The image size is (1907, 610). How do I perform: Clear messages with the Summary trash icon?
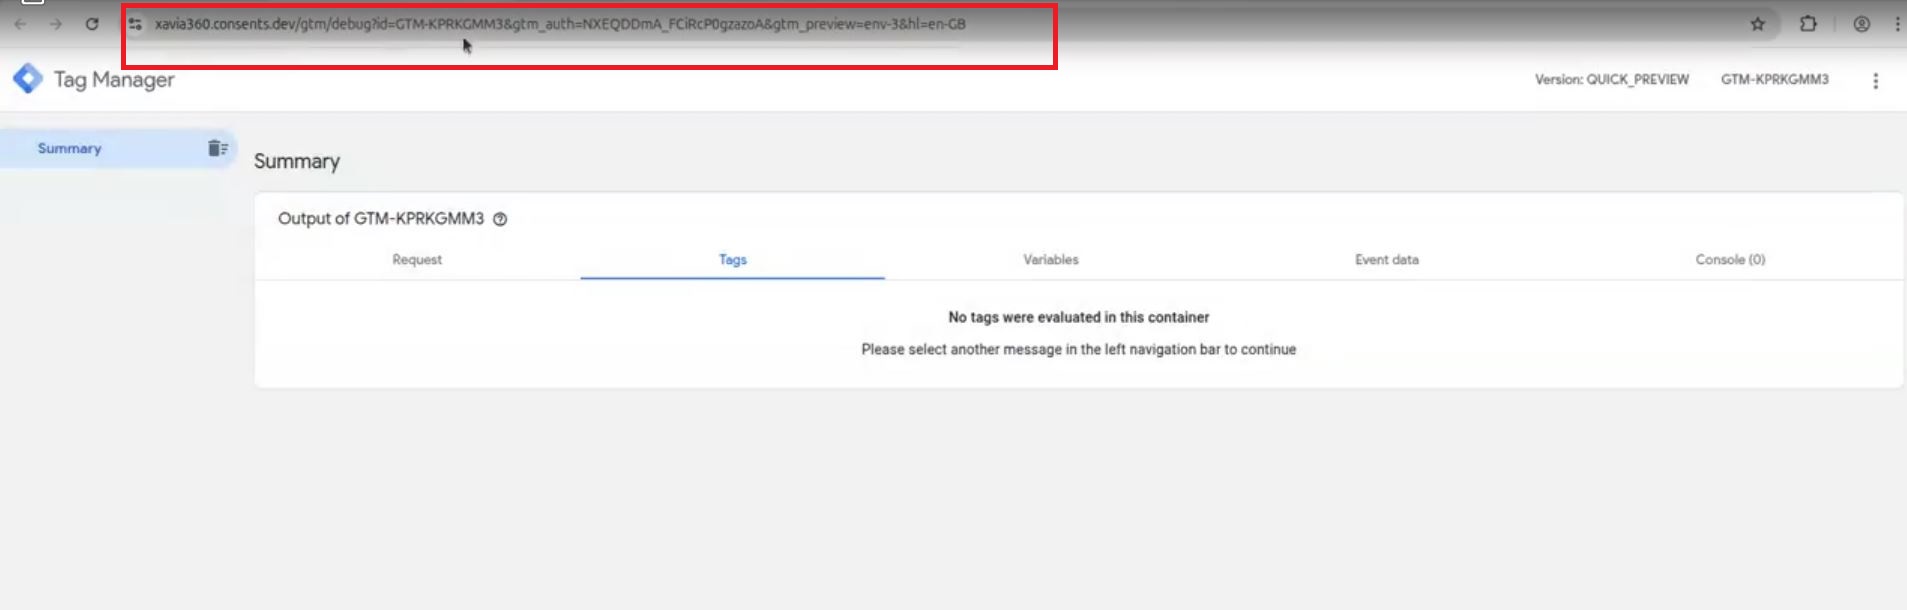point(217,148)
